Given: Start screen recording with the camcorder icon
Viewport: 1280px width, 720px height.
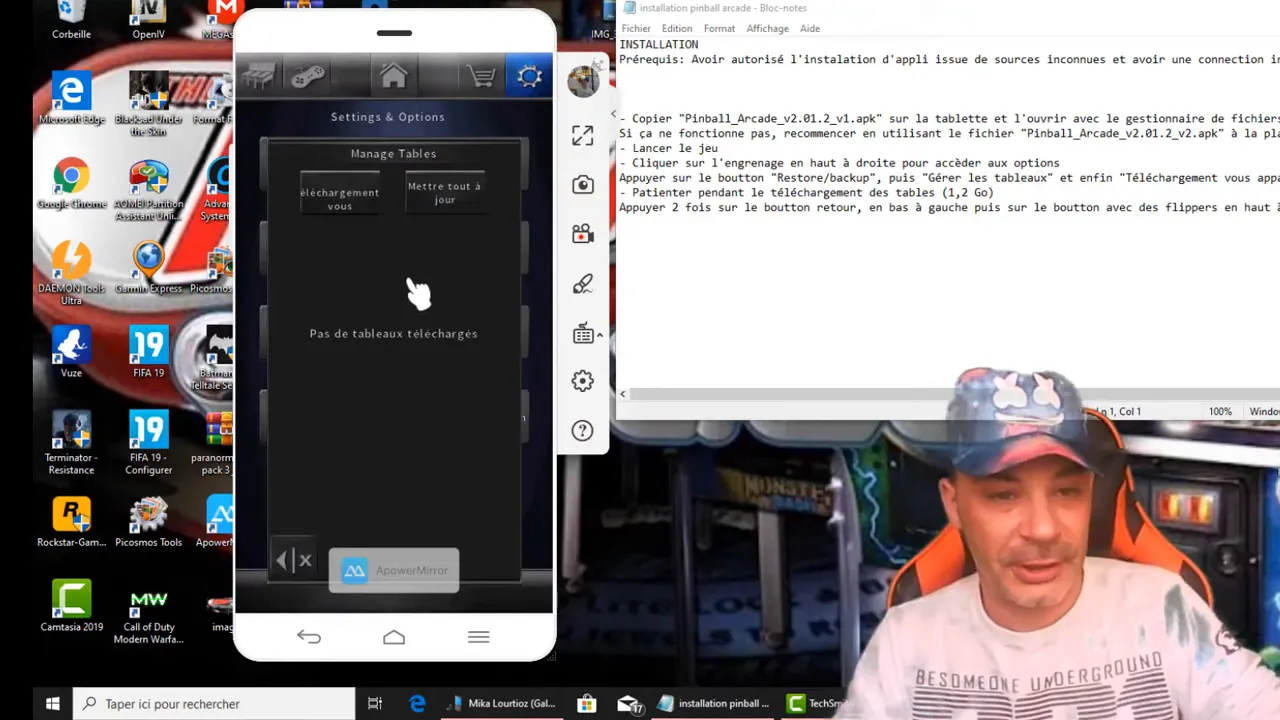Looking at the screenshot, I should pos(583,234).
